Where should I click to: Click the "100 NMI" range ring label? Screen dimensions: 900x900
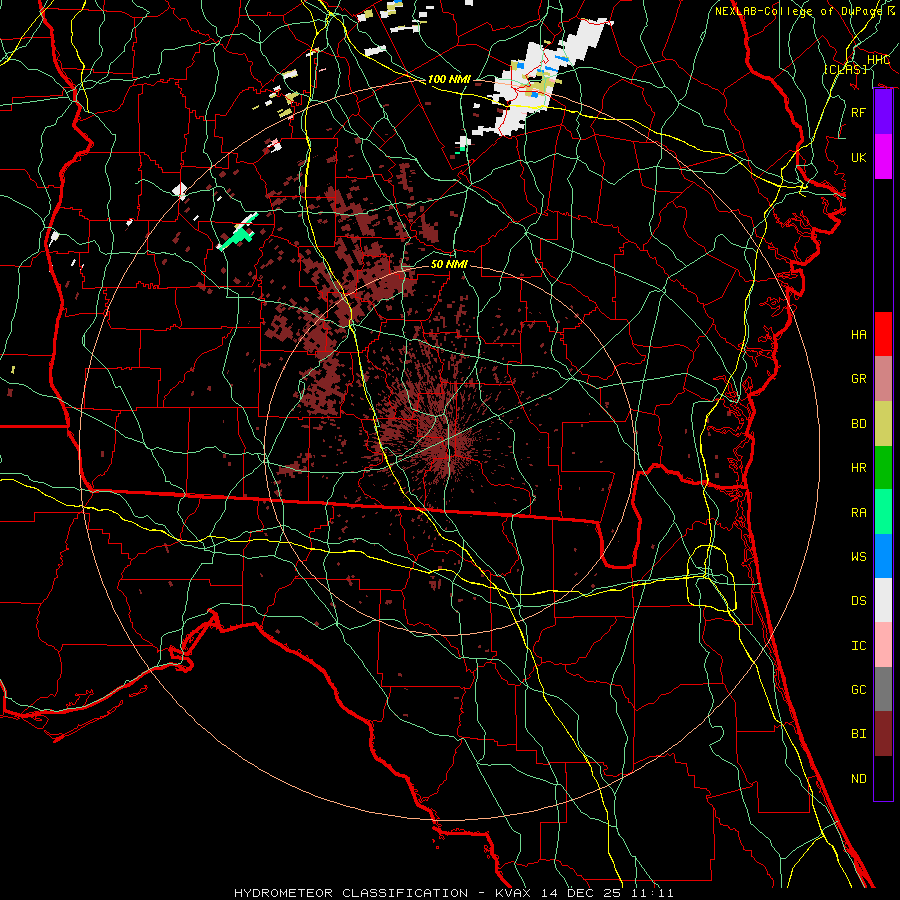coord(449,79)
